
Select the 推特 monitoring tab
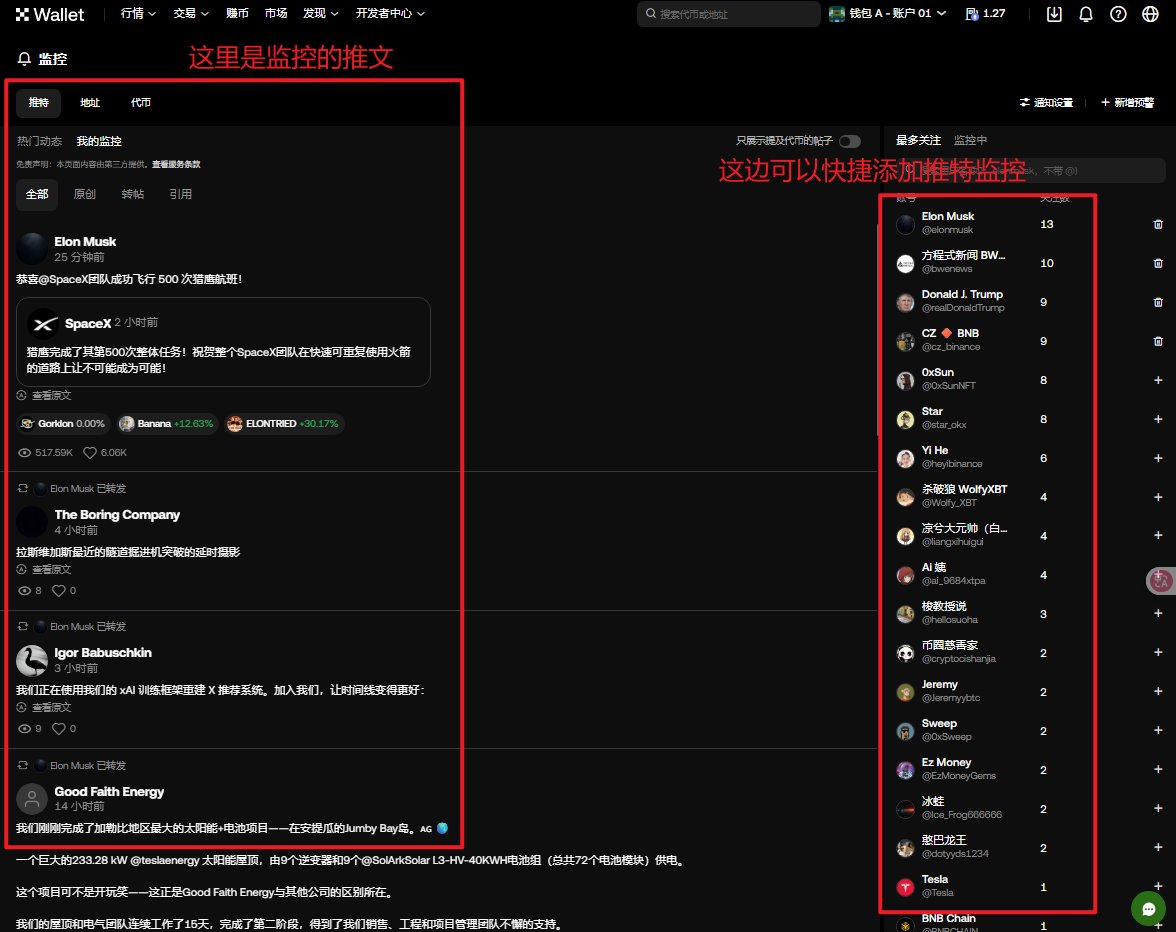[38, 103]
